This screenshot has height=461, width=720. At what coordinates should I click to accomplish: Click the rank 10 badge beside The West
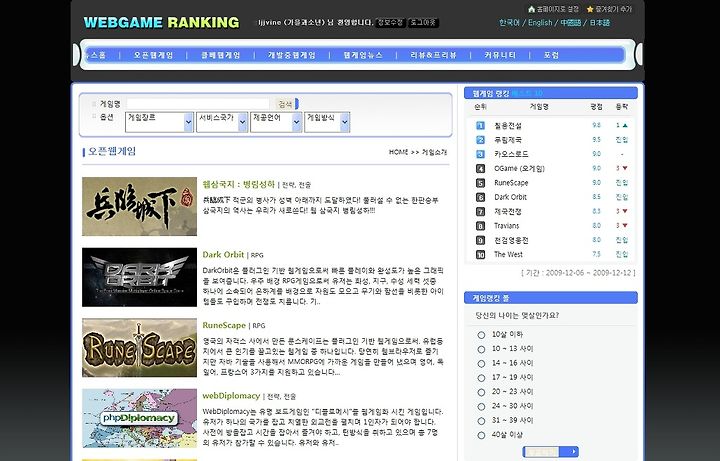[480, 254]
